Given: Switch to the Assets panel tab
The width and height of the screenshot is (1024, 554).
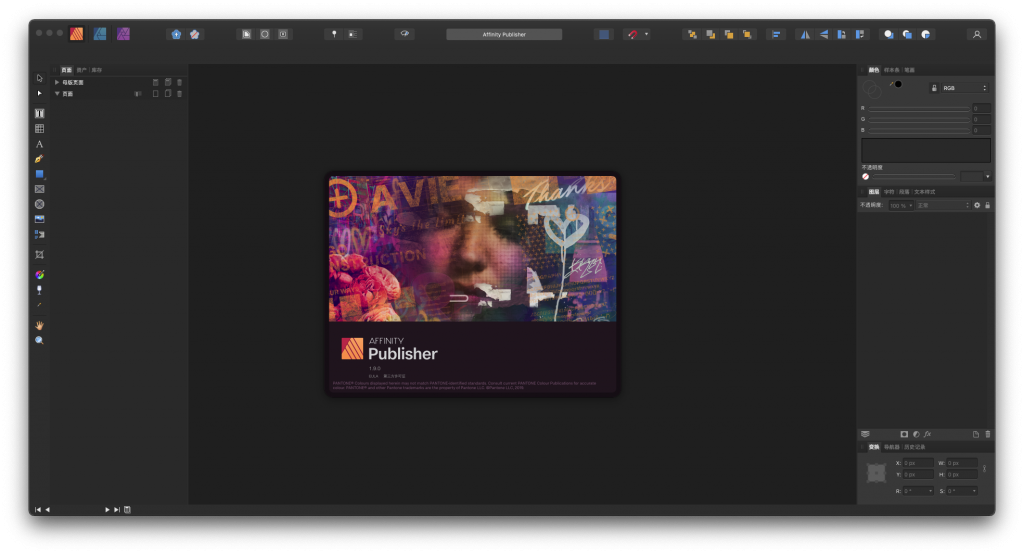Looking at the screenshot, I should coord(82,70).
